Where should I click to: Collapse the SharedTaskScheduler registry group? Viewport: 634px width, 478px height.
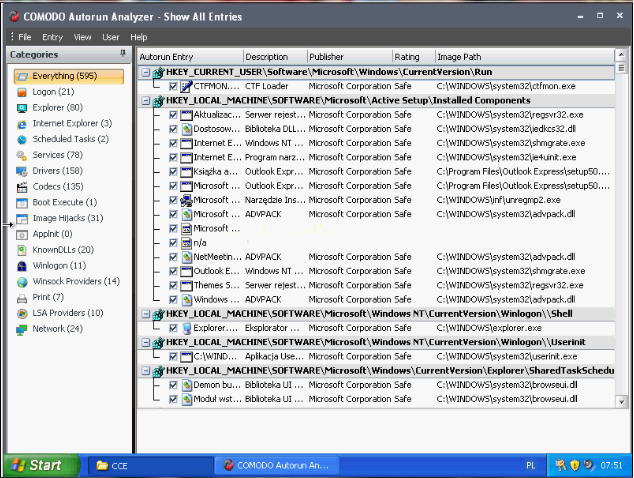(x=146, y=371)
